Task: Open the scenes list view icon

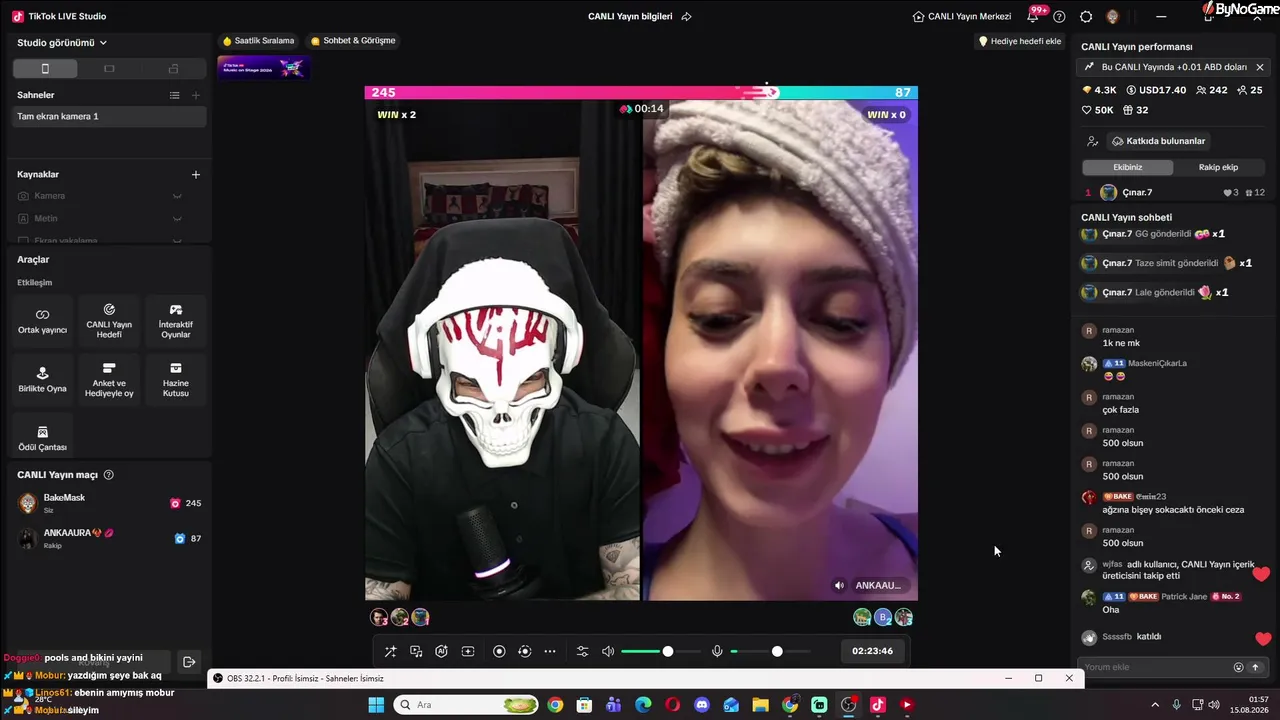Action: [174, 95]
